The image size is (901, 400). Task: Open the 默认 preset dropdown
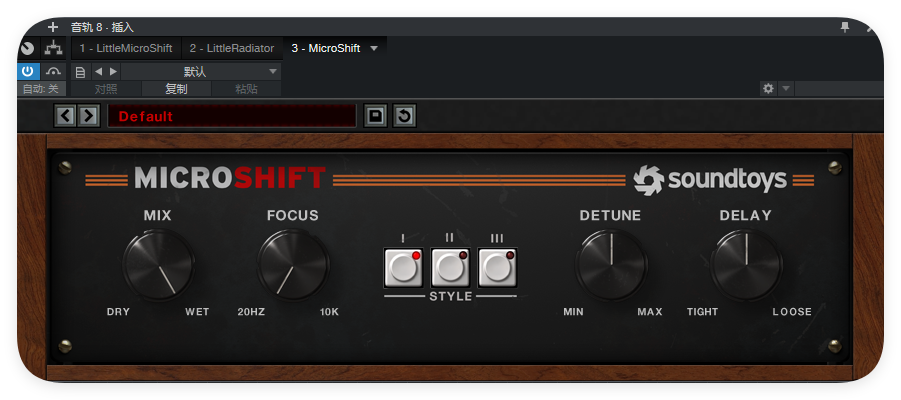pos(201,72)
